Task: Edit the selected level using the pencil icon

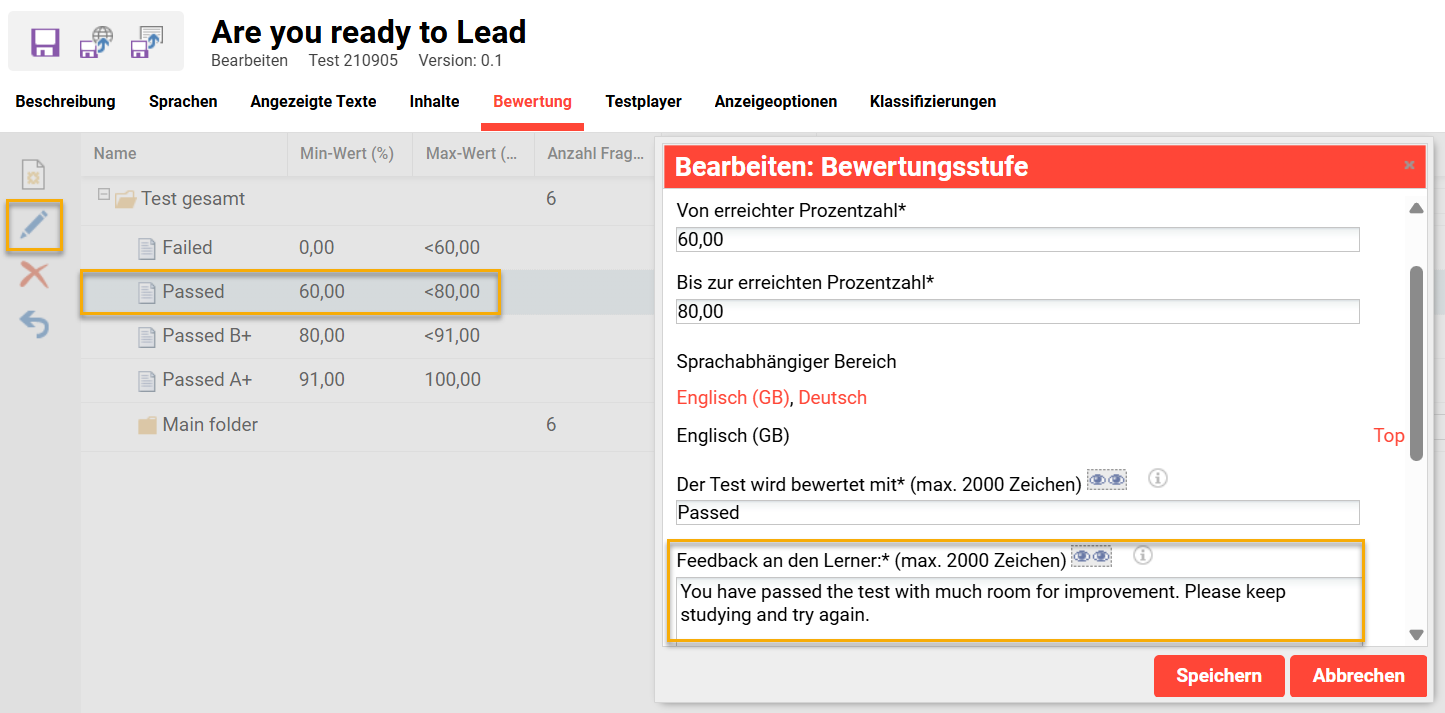Action: point(34,226)
